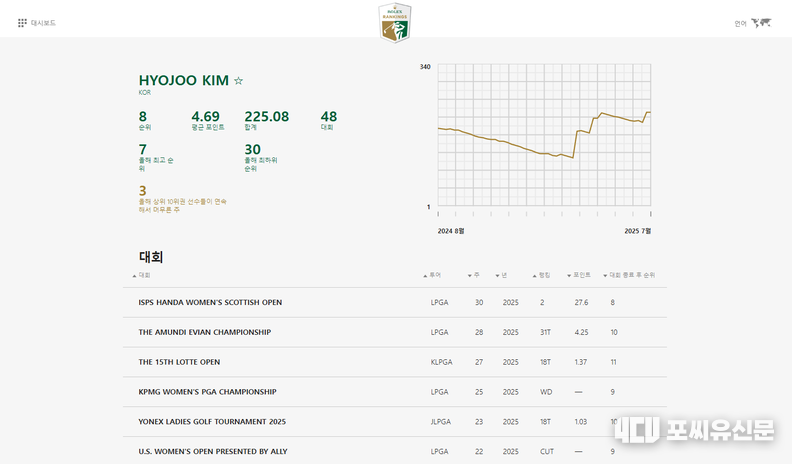
Task: Open KPMG Women's PGA Championship row
Action: 395,392
